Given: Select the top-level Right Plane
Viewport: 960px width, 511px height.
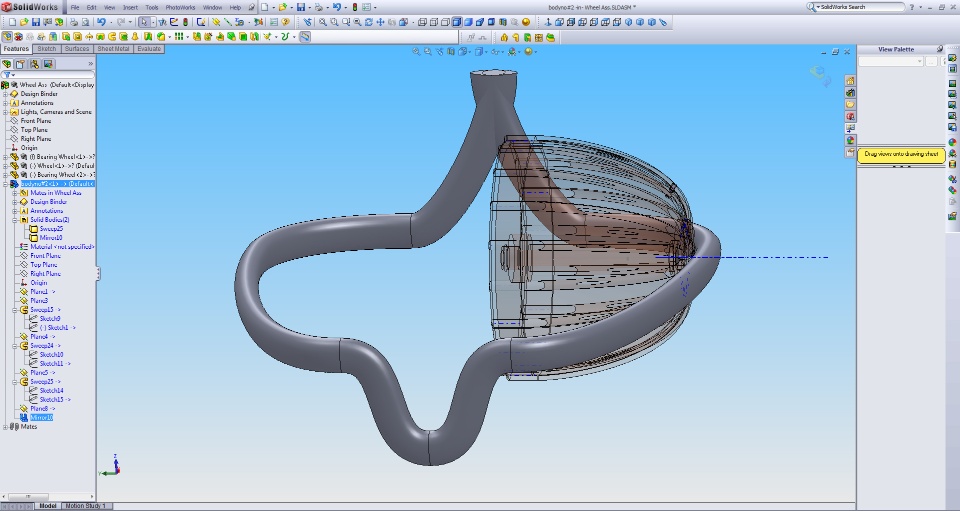Looking at the screenshot, I should (x=36, y=139).
